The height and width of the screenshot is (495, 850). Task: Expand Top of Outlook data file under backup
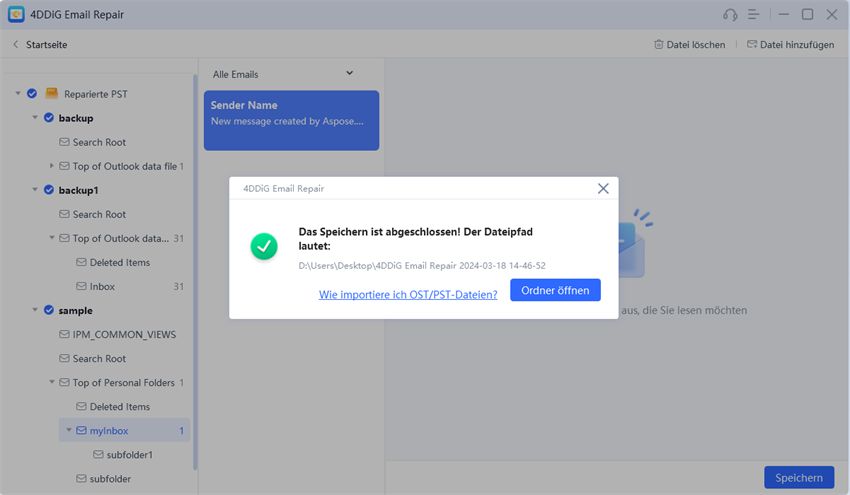tap(51, 166)
